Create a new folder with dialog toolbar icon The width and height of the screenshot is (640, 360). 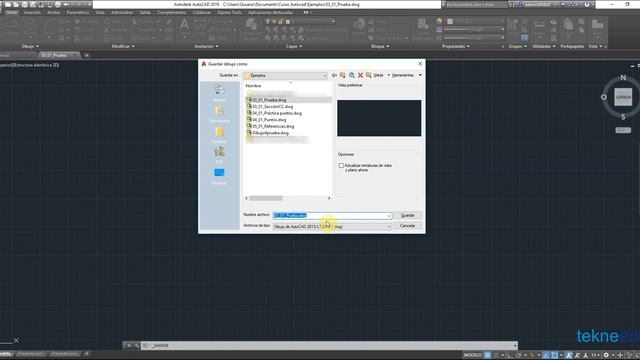point(368,75)
